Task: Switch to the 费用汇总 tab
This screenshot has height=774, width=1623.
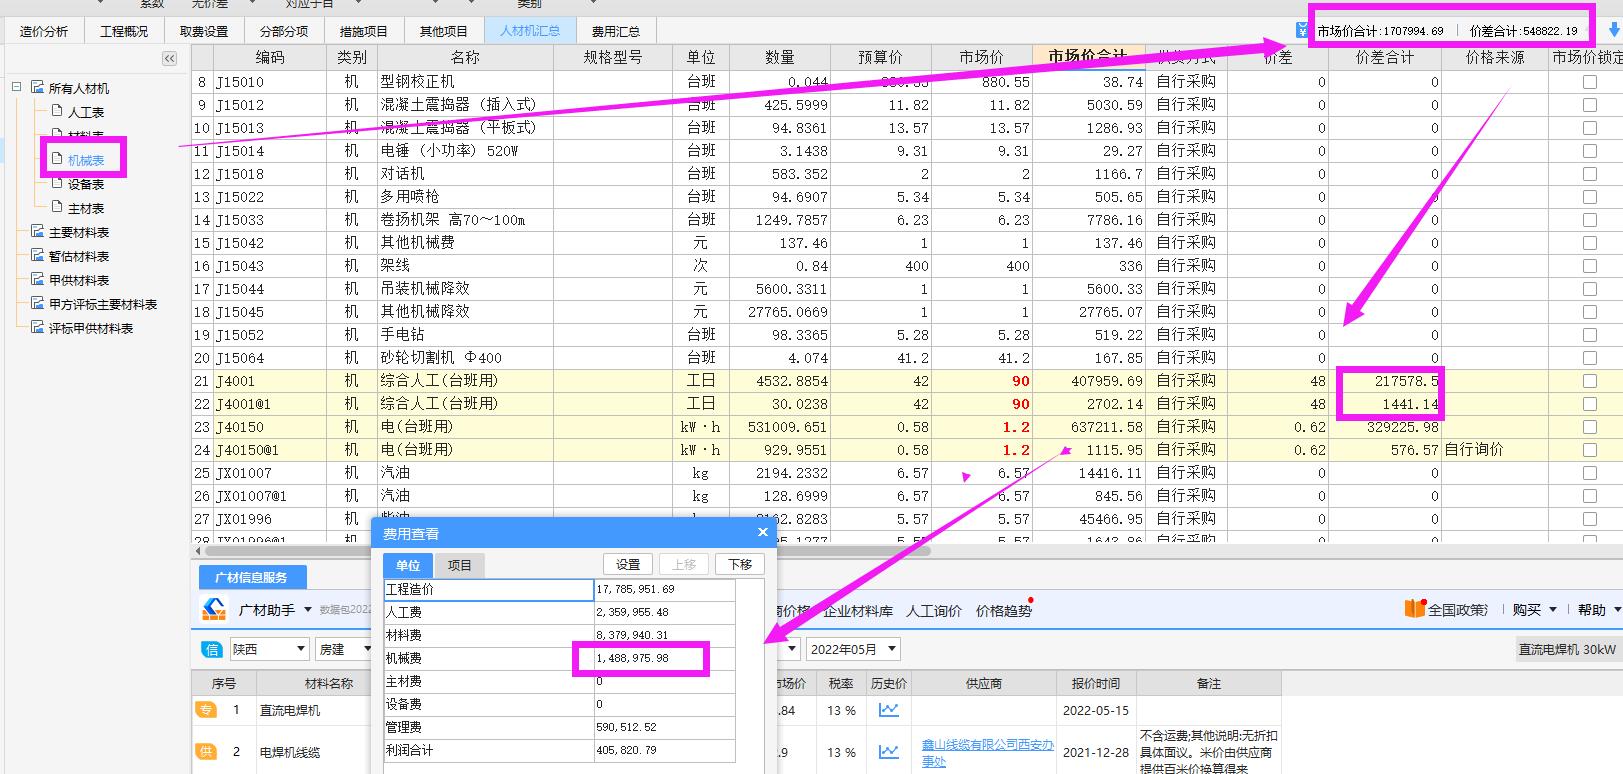Action: (616, 31)
